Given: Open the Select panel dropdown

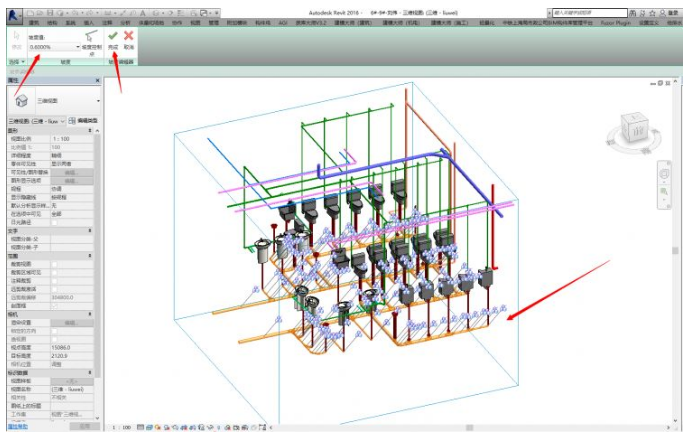Looking at the screenshot, I should 16,62.
